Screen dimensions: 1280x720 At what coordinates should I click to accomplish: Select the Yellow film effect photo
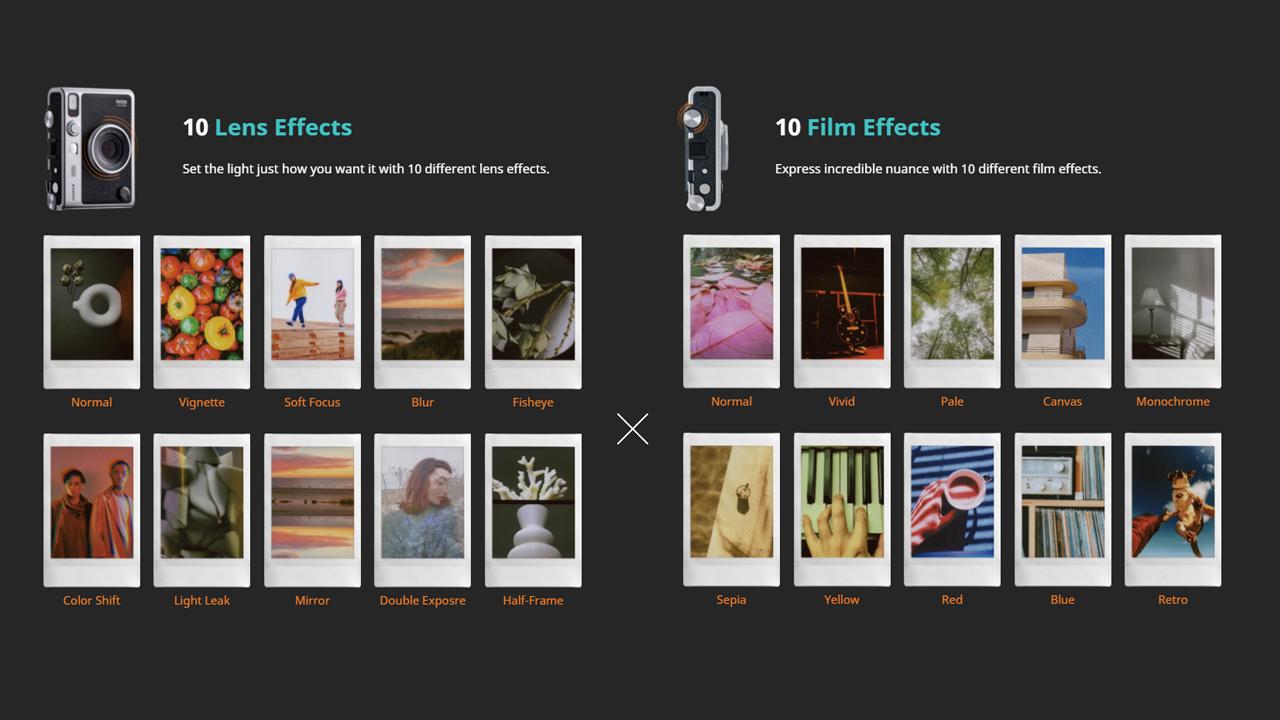tap(842, 509)
